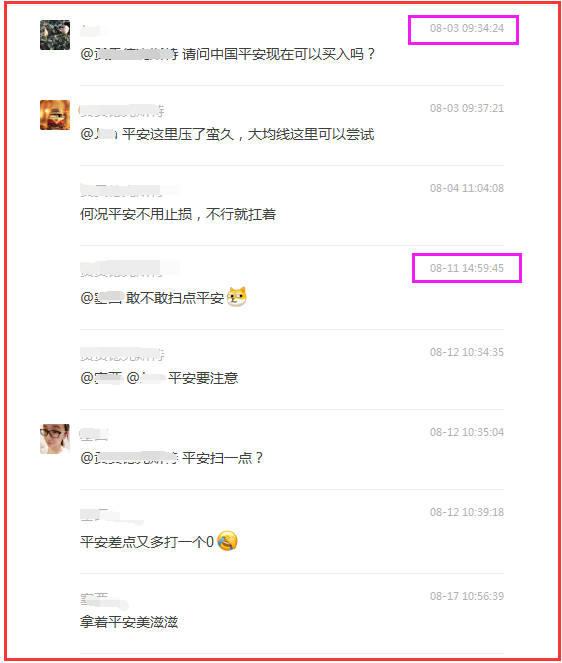Click timestamp 08-11 14:59:45

[x=467, y=268]
